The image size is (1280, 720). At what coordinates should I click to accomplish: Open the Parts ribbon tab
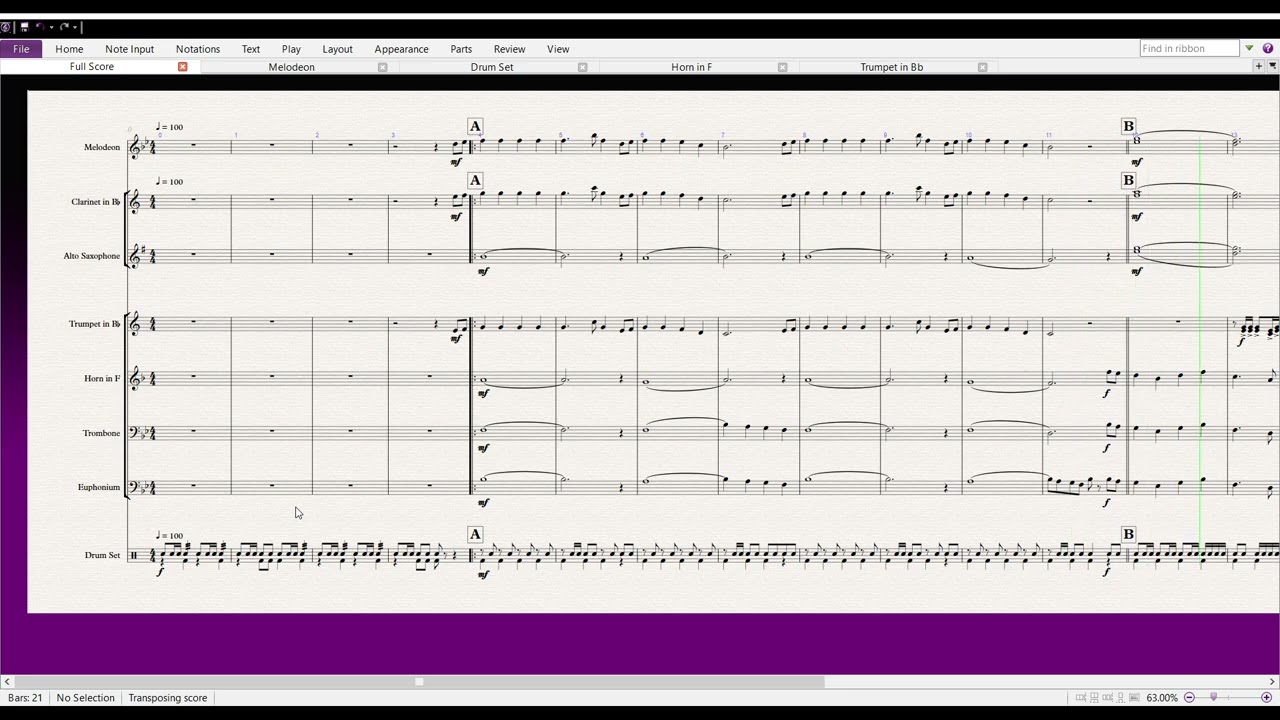[461, 49]
